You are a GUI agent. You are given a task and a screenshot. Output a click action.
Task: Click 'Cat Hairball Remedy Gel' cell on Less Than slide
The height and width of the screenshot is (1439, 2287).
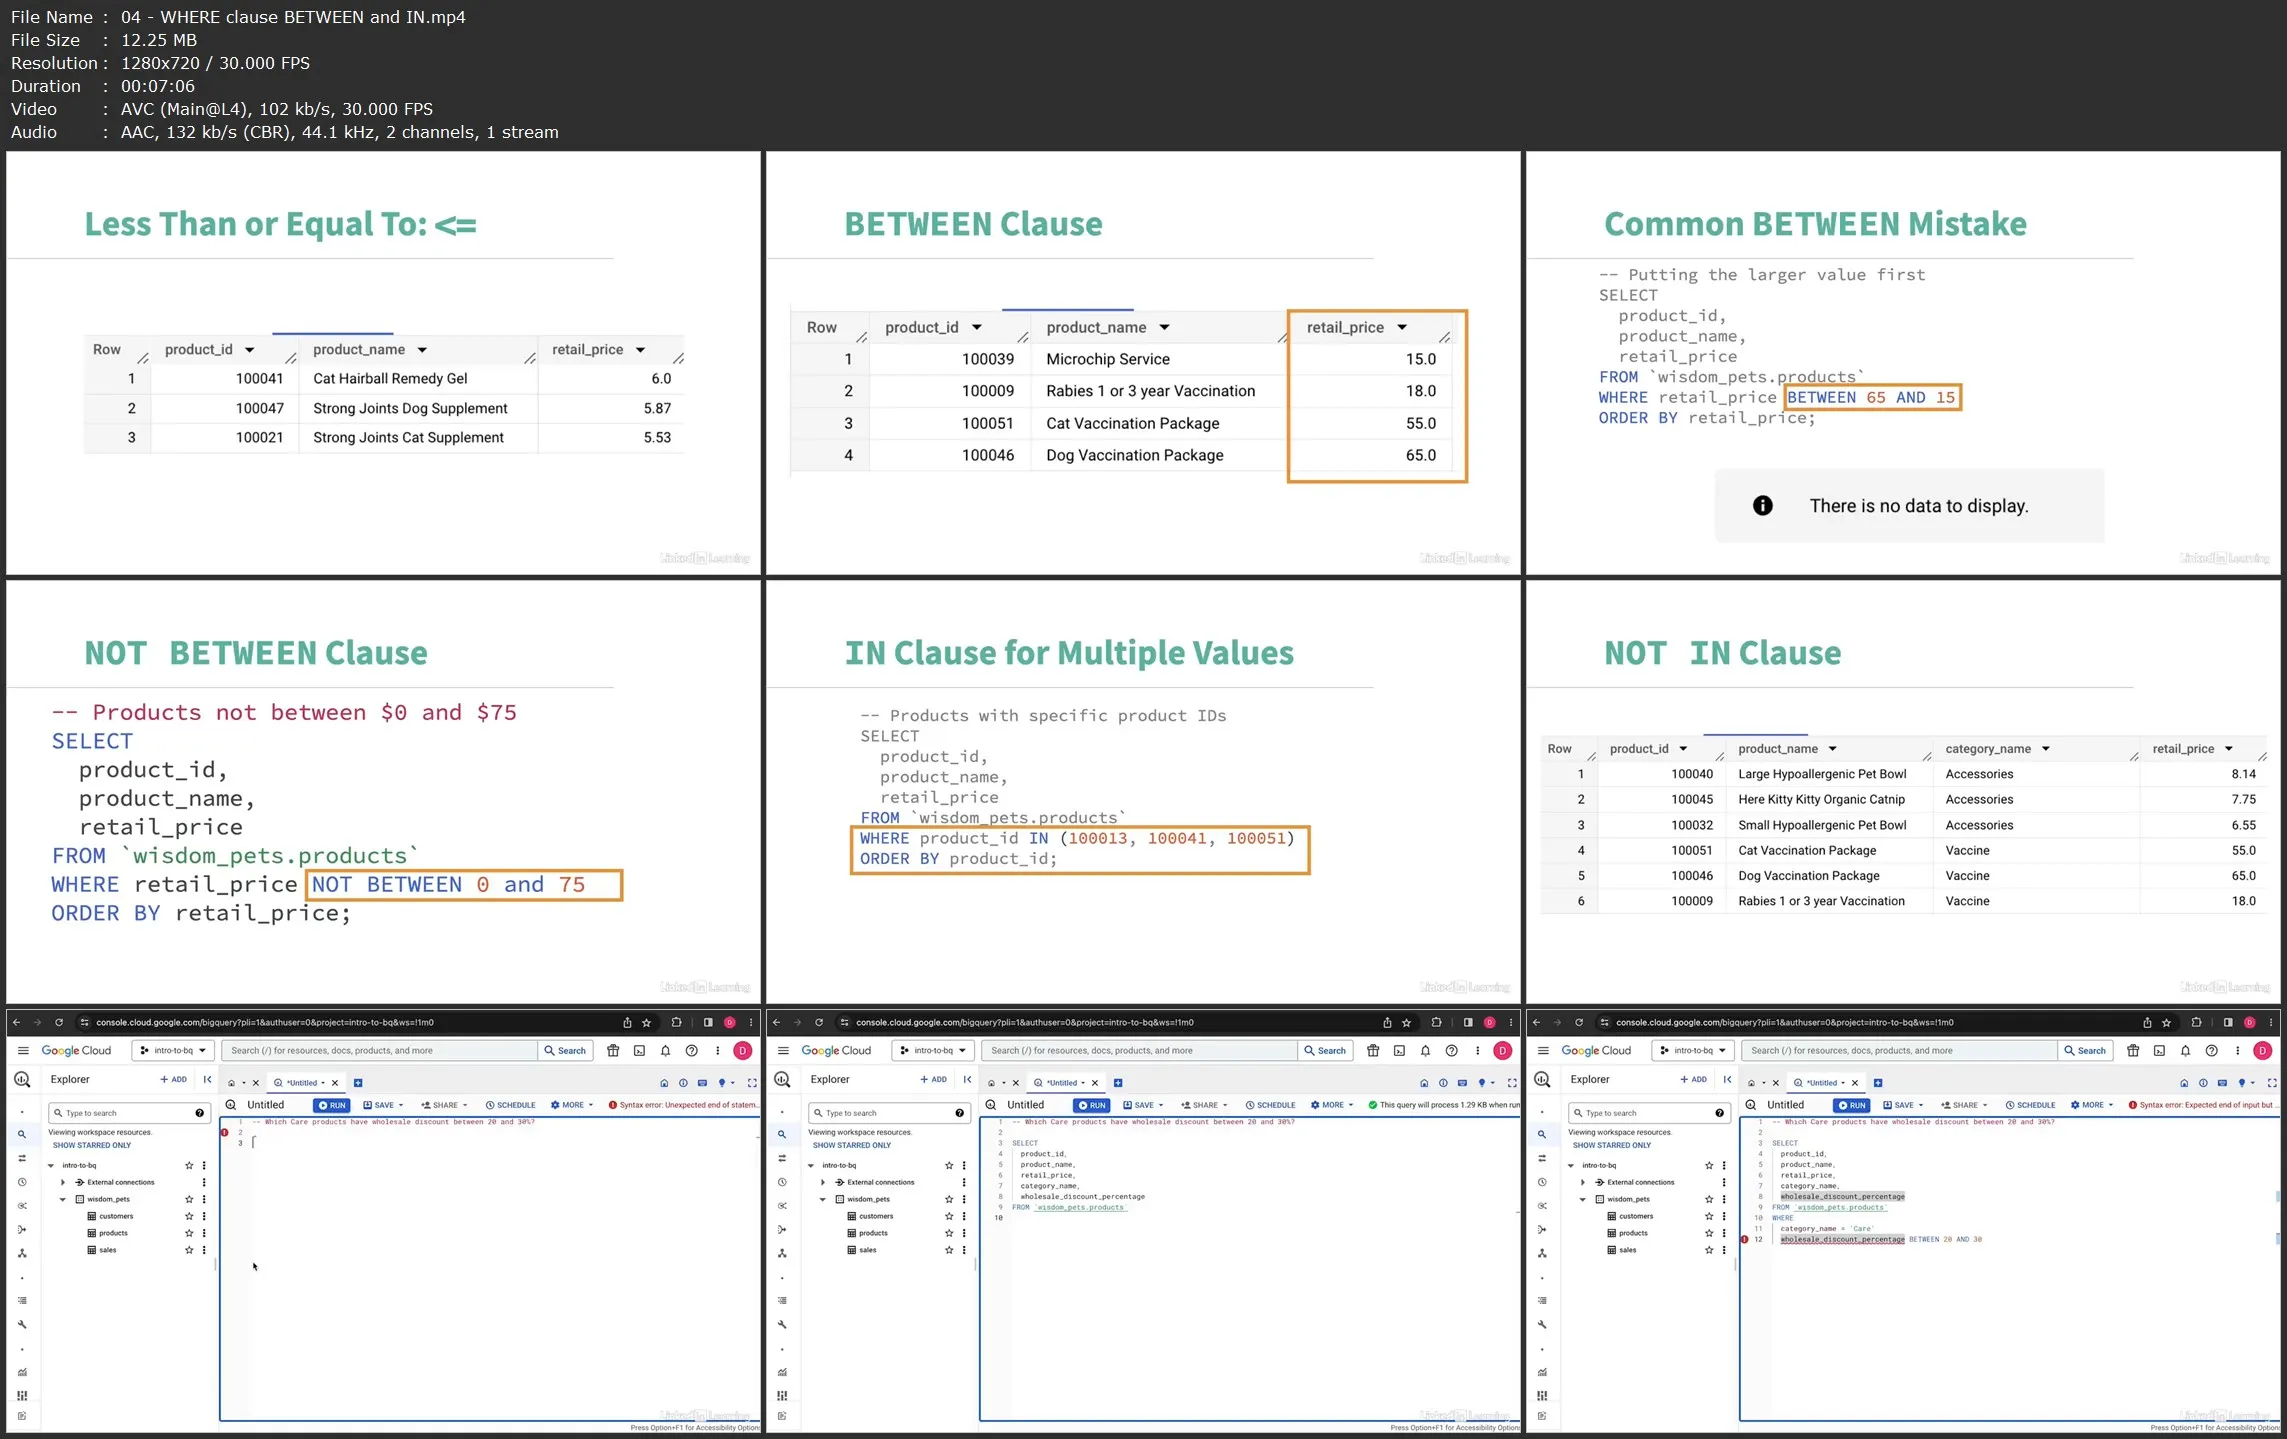point(390,378)
